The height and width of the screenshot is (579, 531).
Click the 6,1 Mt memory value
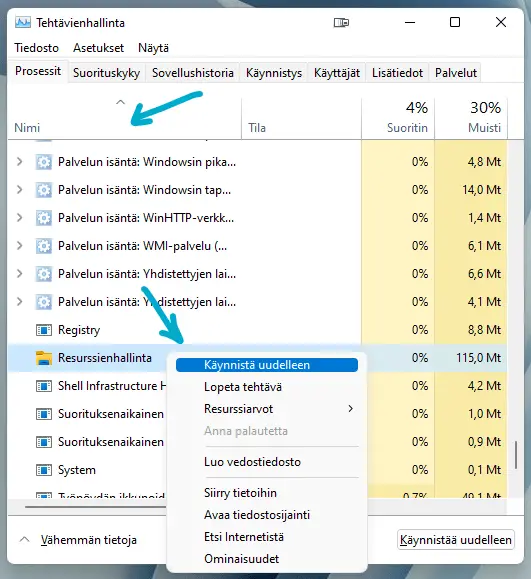(x=484, y=246)
